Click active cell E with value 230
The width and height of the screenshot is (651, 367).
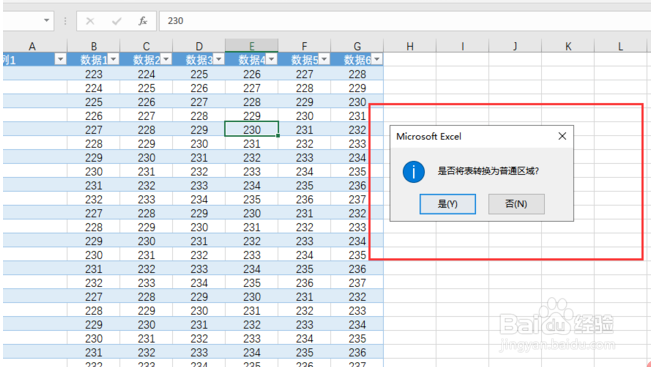(252, 130)
